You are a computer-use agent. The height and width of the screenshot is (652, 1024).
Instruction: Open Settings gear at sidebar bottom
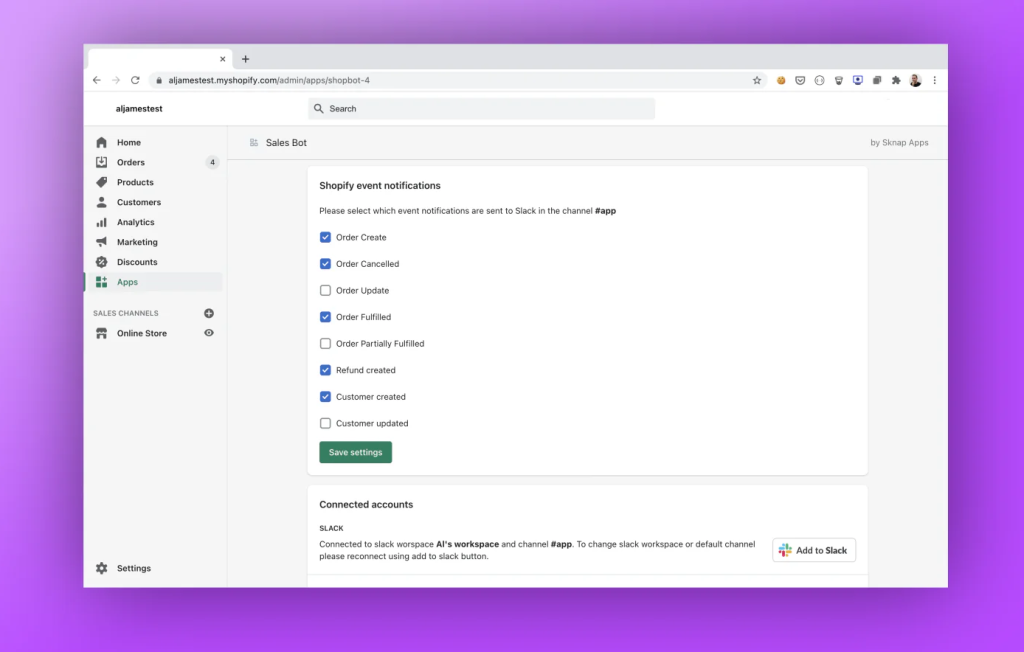(101, 568)
